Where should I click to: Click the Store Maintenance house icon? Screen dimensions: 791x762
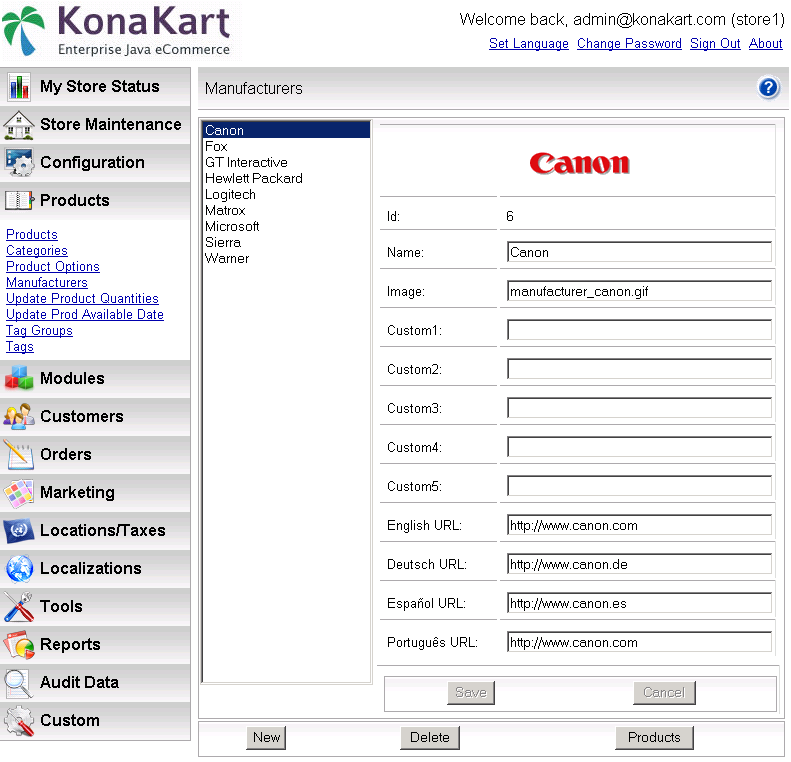click(x=19, y=125)
